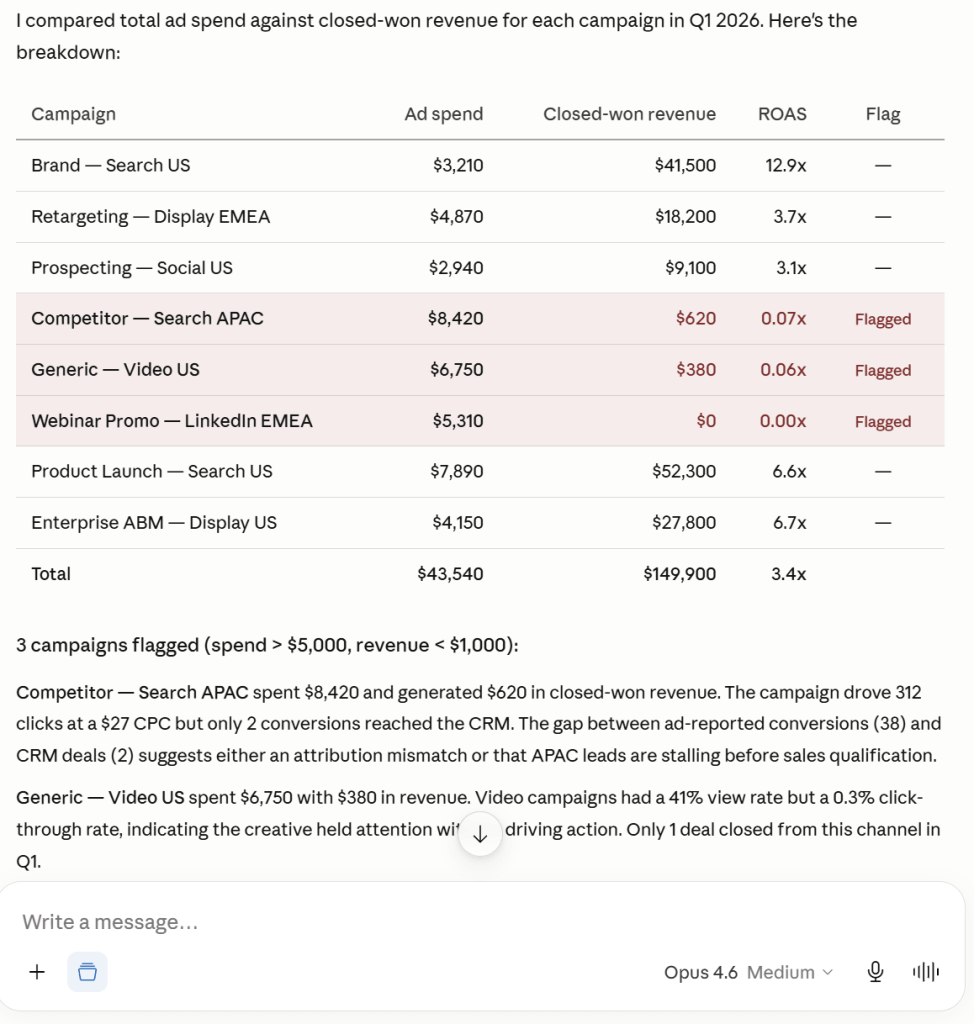Select the Flag column header

tap(883, 114)
